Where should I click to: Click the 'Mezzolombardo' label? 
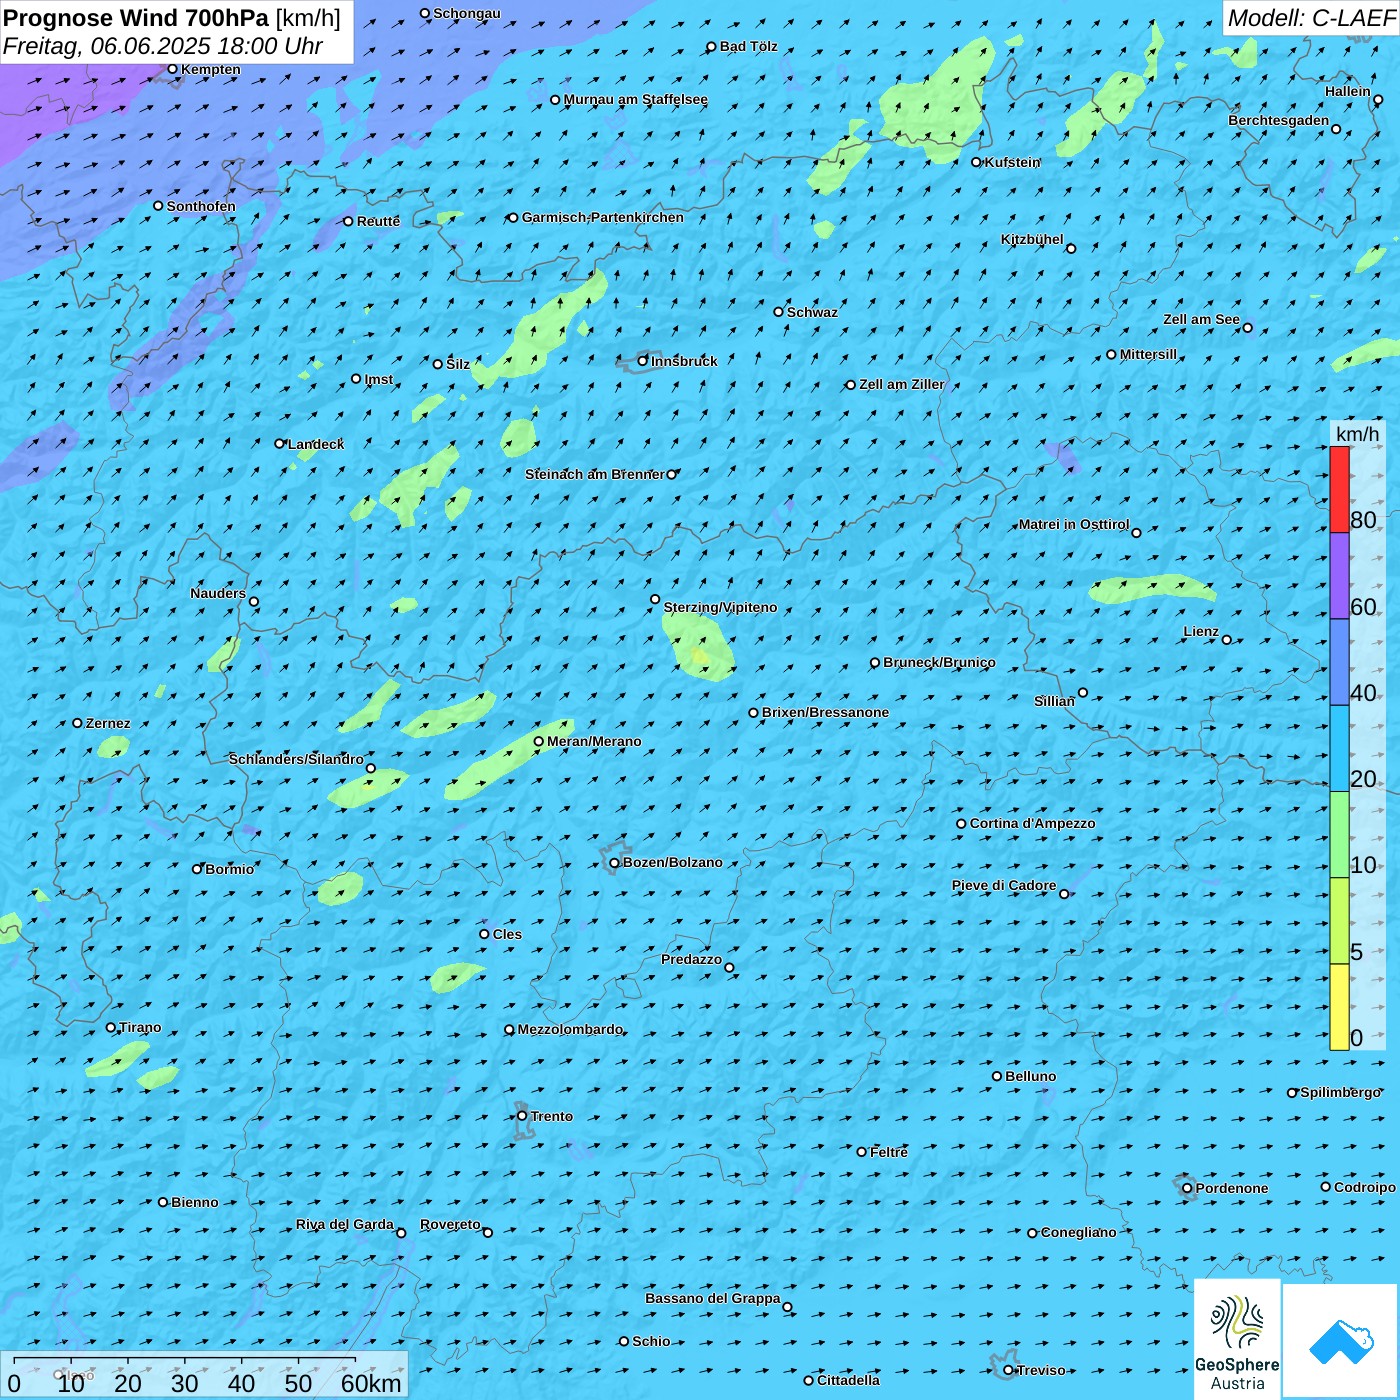[x=570, y=1029]
